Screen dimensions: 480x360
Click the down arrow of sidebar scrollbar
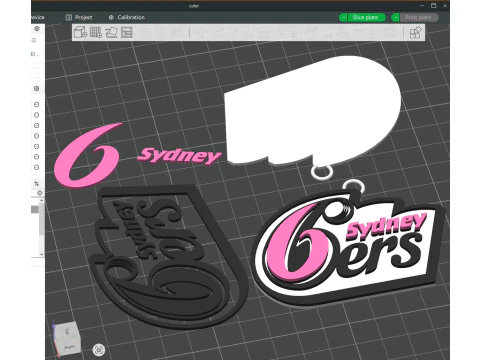(41, 254)
